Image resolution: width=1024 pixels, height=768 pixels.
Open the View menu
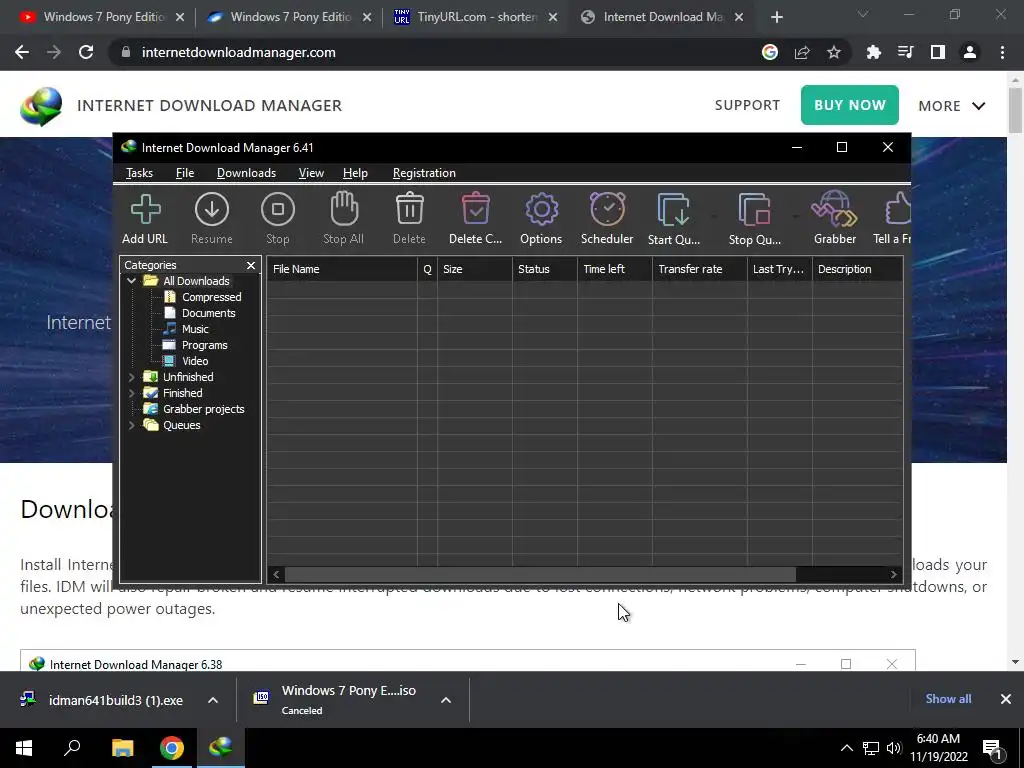pyautogui.click(x=311, y=173)
